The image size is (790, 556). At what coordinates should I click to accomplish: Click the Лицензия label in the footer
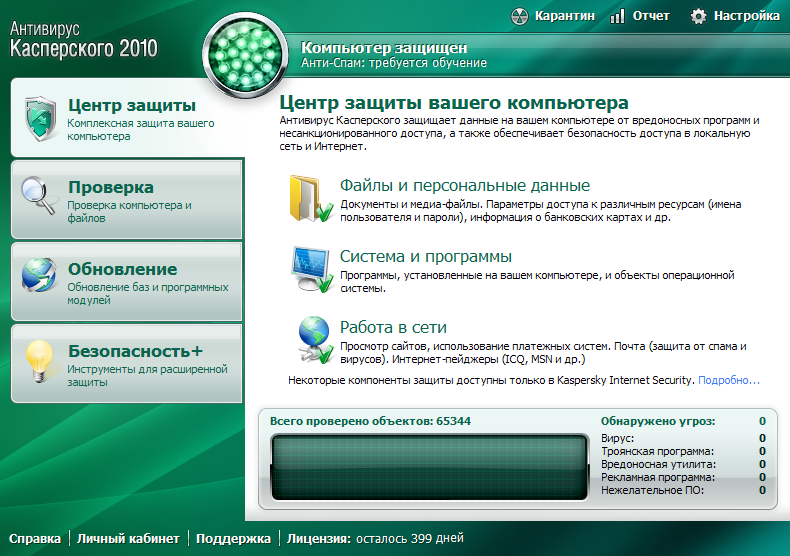[x=319, y=539]
